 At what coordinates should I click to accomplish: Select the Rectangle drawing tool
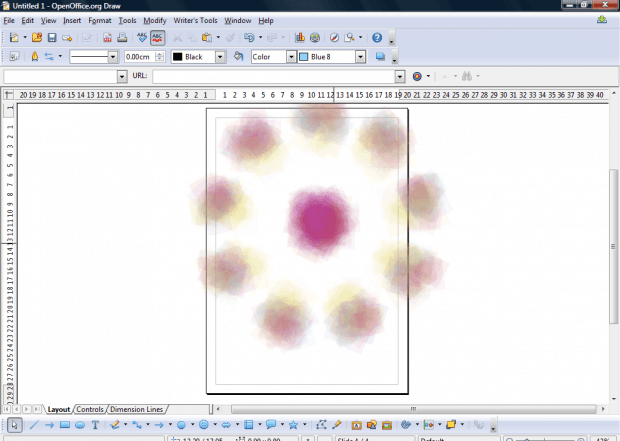64,425
